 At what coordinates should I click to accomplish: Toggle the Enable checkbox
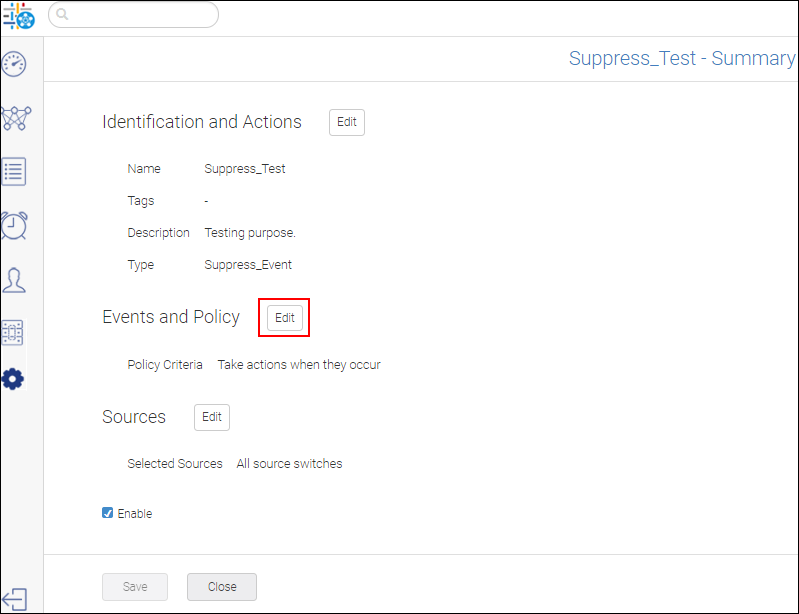point(108,513)
